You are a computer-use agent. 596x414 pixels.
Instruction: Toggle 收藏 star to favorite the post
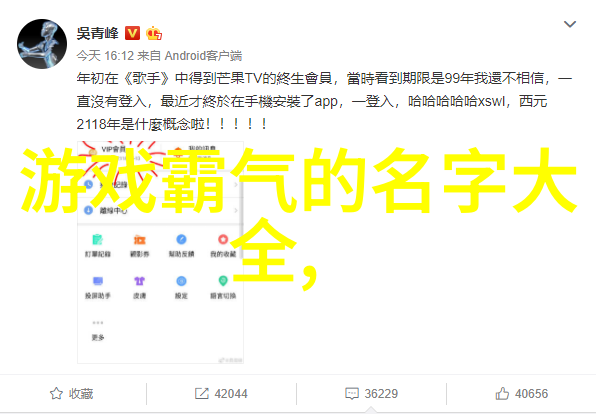[x=71, y=393]
